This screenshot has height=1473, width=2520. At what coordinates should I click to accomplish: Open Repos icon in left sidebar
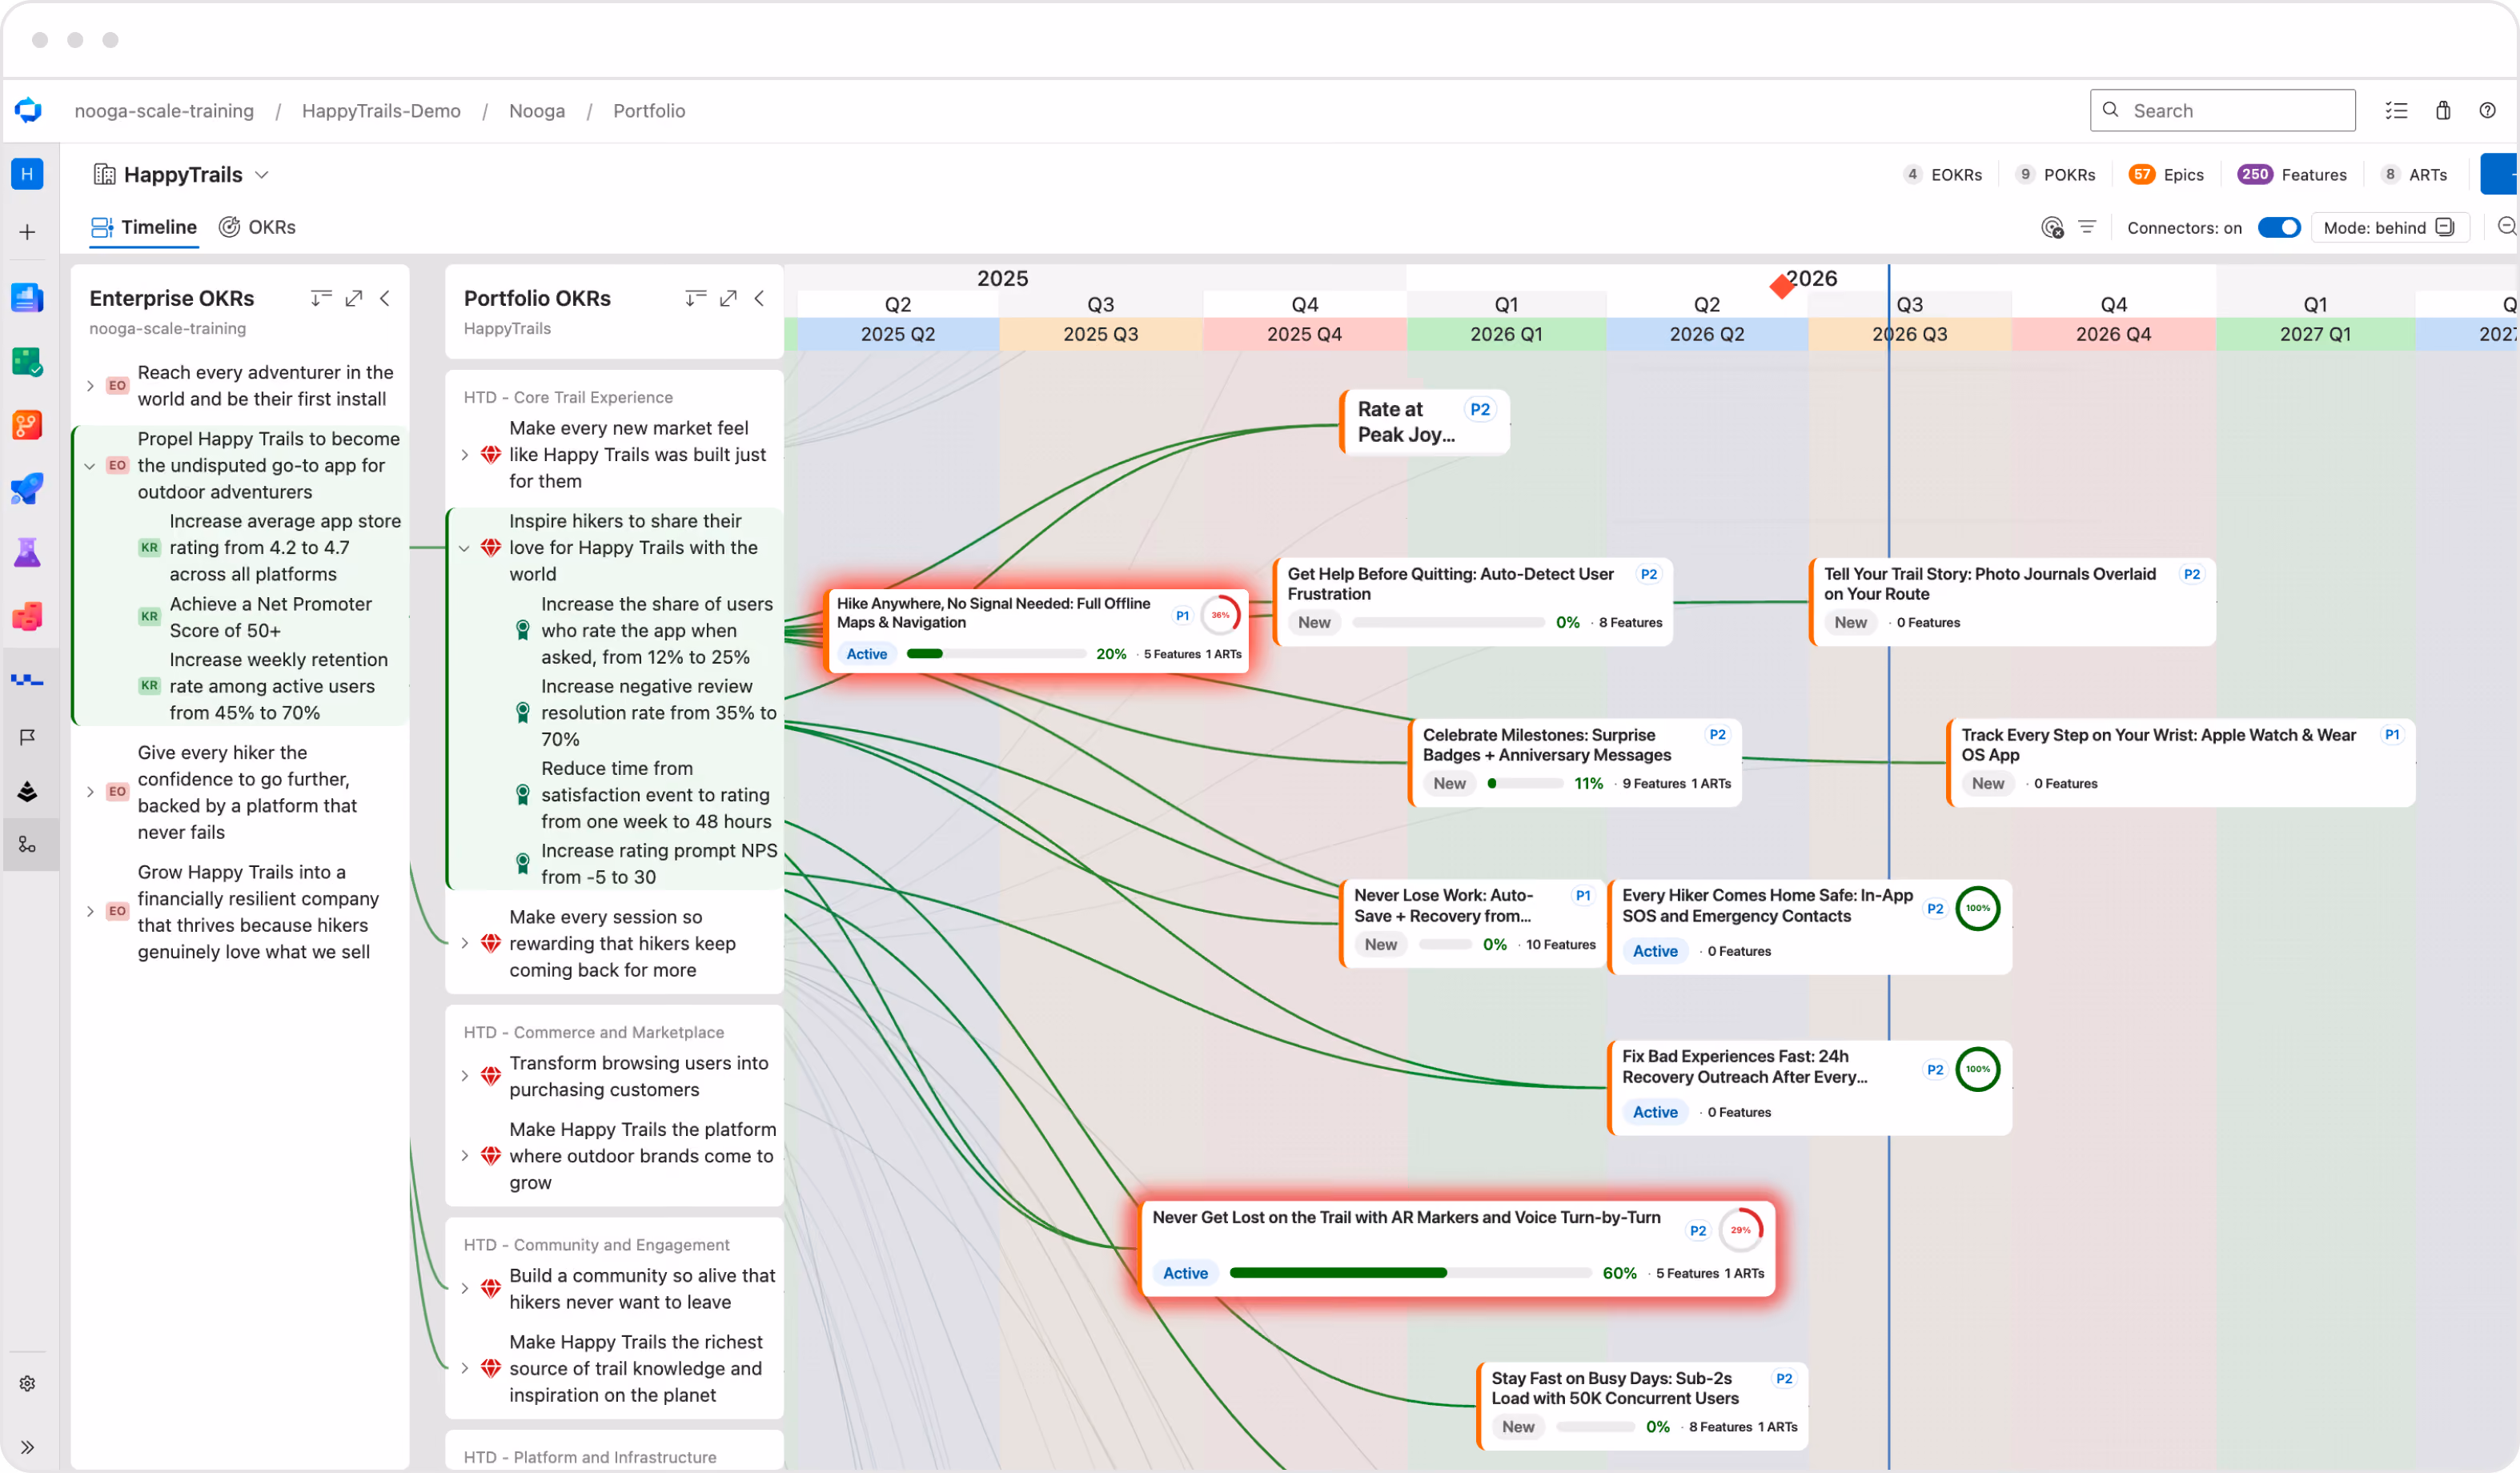27,425
